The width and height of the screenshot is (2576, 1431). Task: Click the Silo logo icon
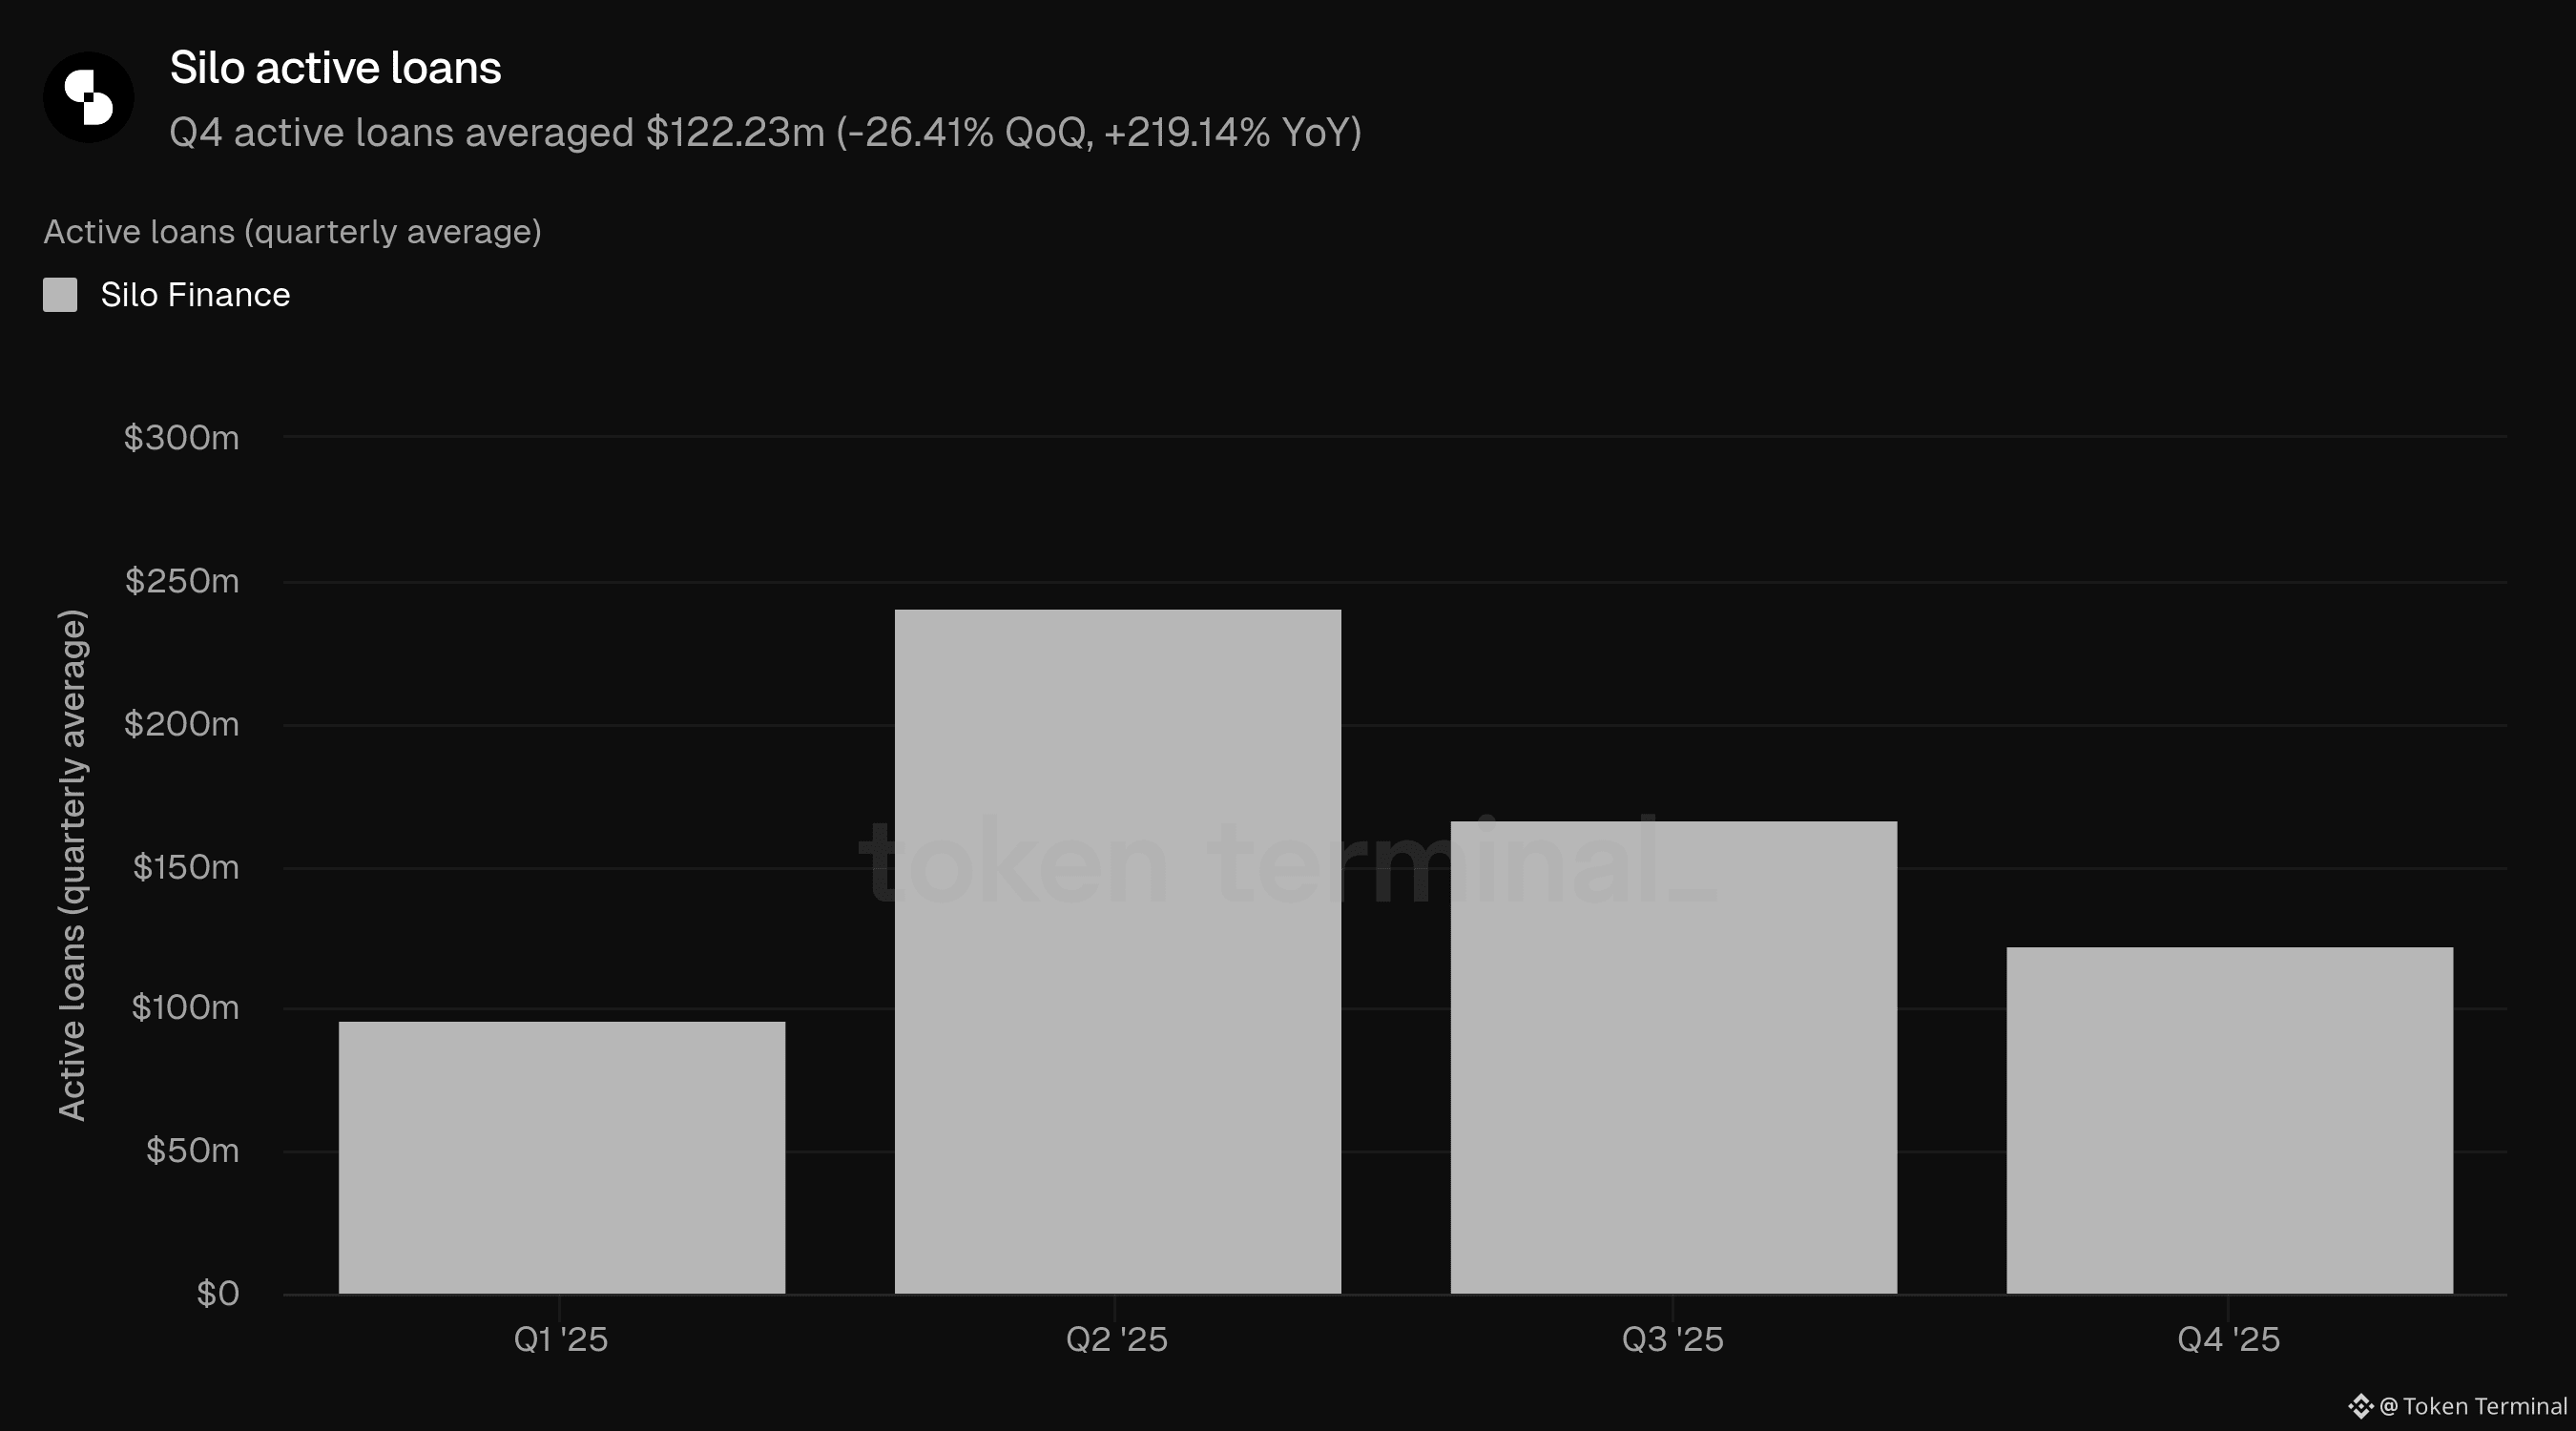point(88,97)
